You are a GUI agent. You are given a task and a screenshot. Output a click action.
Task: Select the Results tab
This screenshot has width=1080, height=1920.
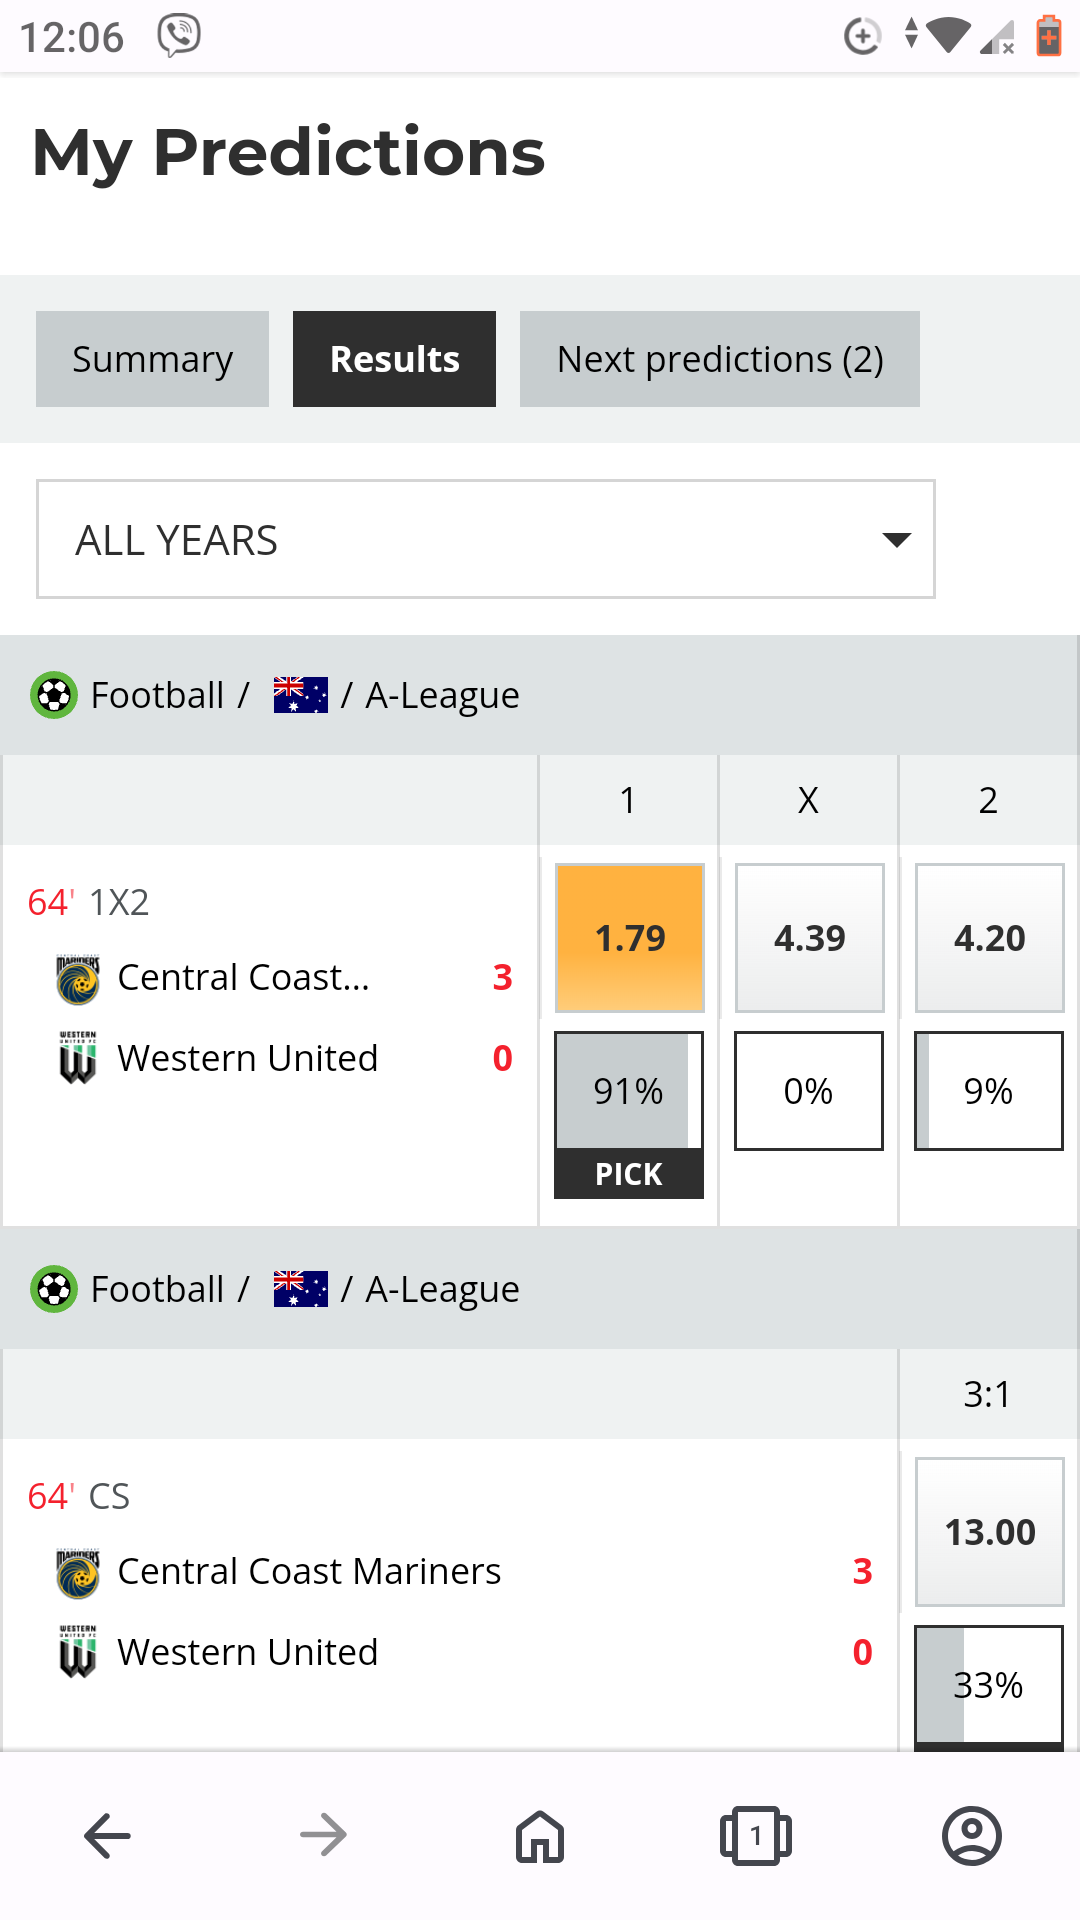(x=394, y=359)
